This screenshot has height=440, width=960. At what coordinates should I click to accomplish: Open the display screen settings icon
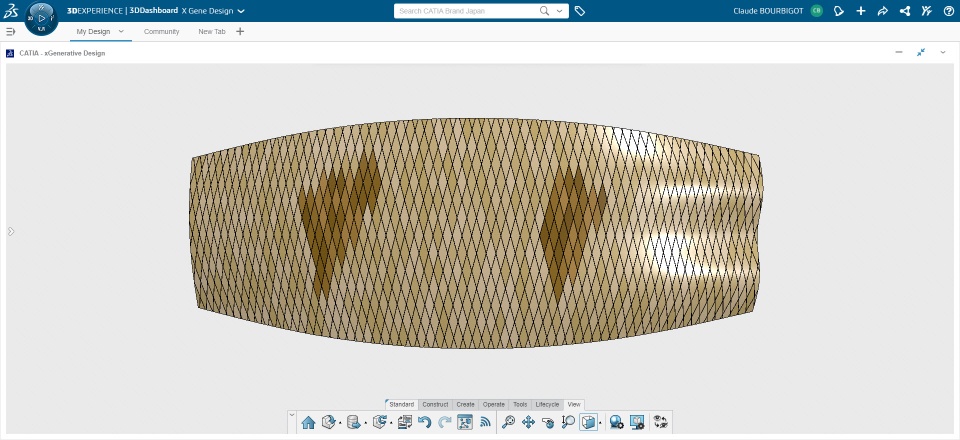pos(637,422)
